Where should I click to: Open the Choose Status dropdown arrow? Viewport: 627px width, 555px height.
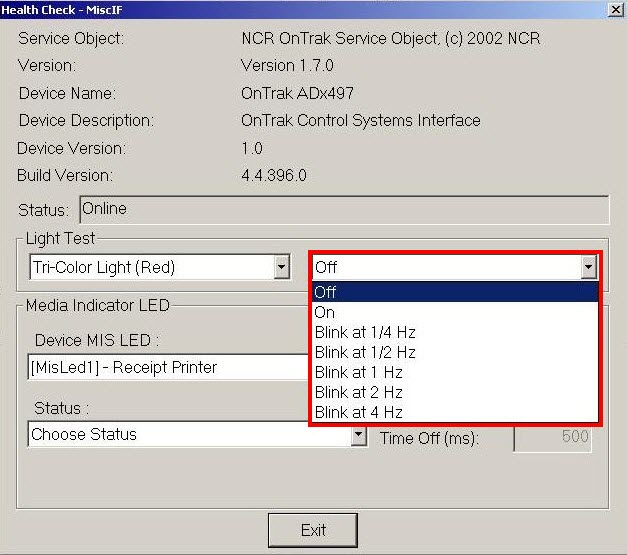tap(359, 434)
